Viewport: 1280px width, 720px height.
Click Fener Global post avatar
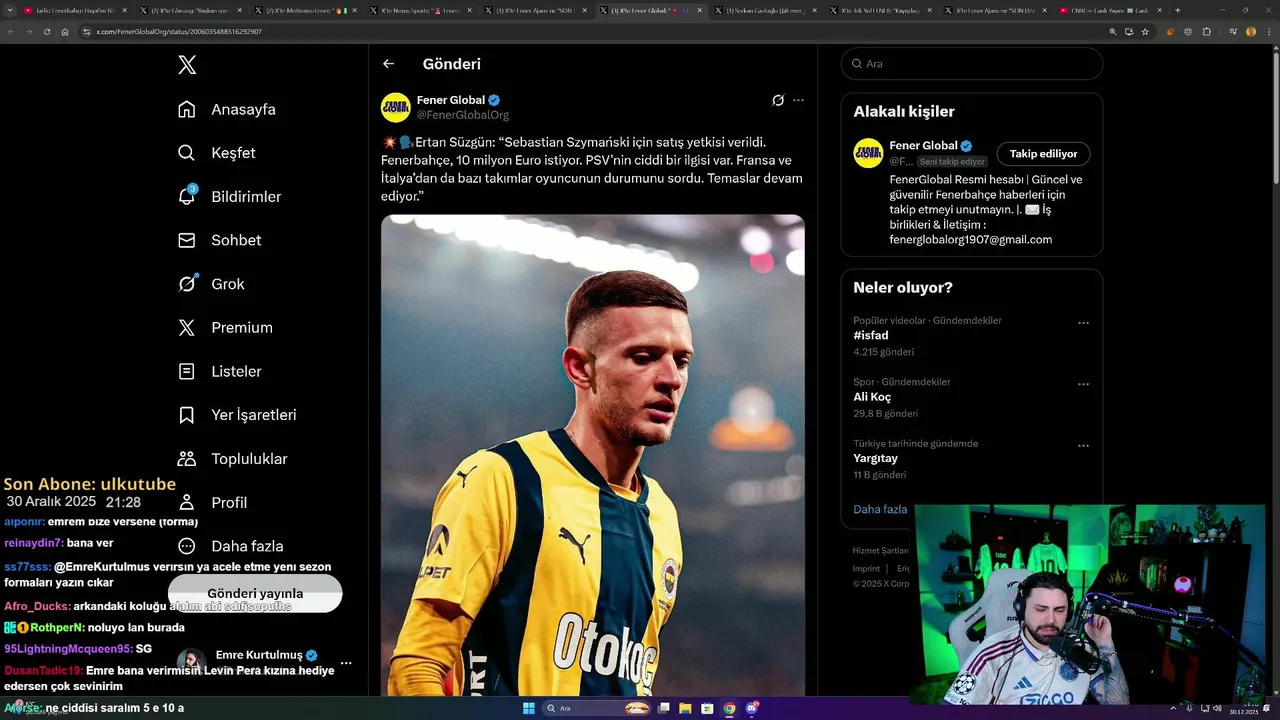click(x=396, y=107)
